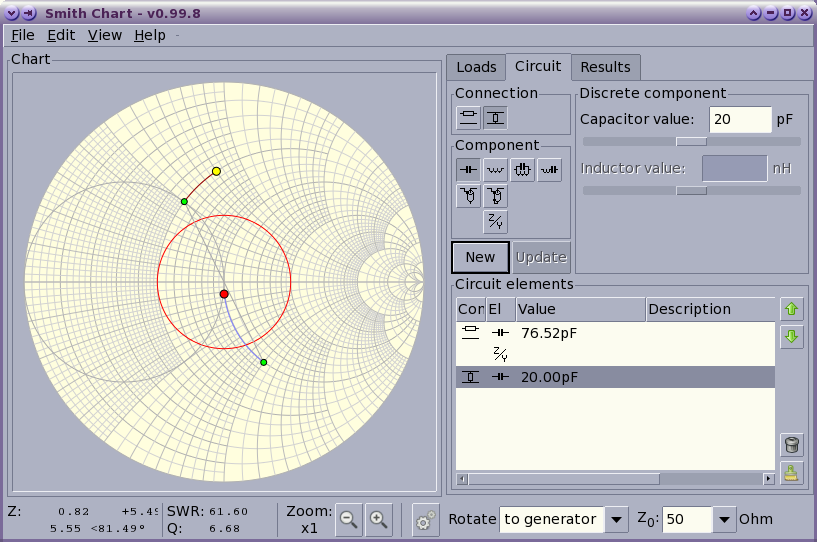Choose the Z/Y transform component button

(495, 222)
